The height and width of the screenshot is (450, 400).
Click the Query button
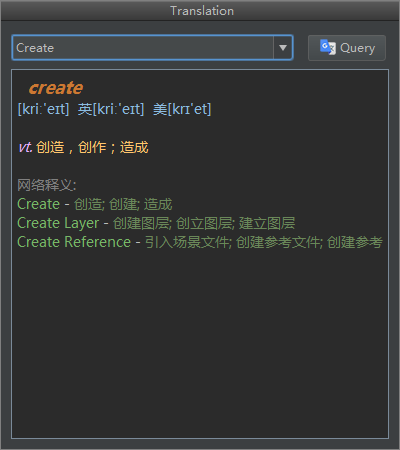pyautogui.click(x=347, y=48)
